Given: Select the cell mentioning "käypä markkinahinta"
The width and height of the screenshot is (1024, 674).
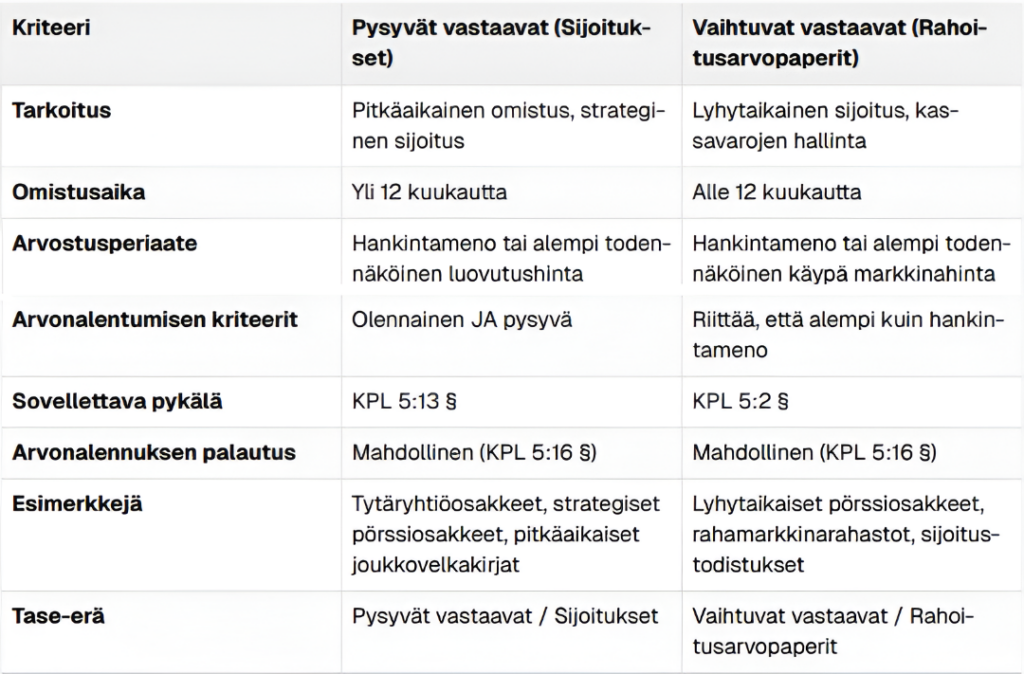Looking at the screenshot, I should (850, 260).
